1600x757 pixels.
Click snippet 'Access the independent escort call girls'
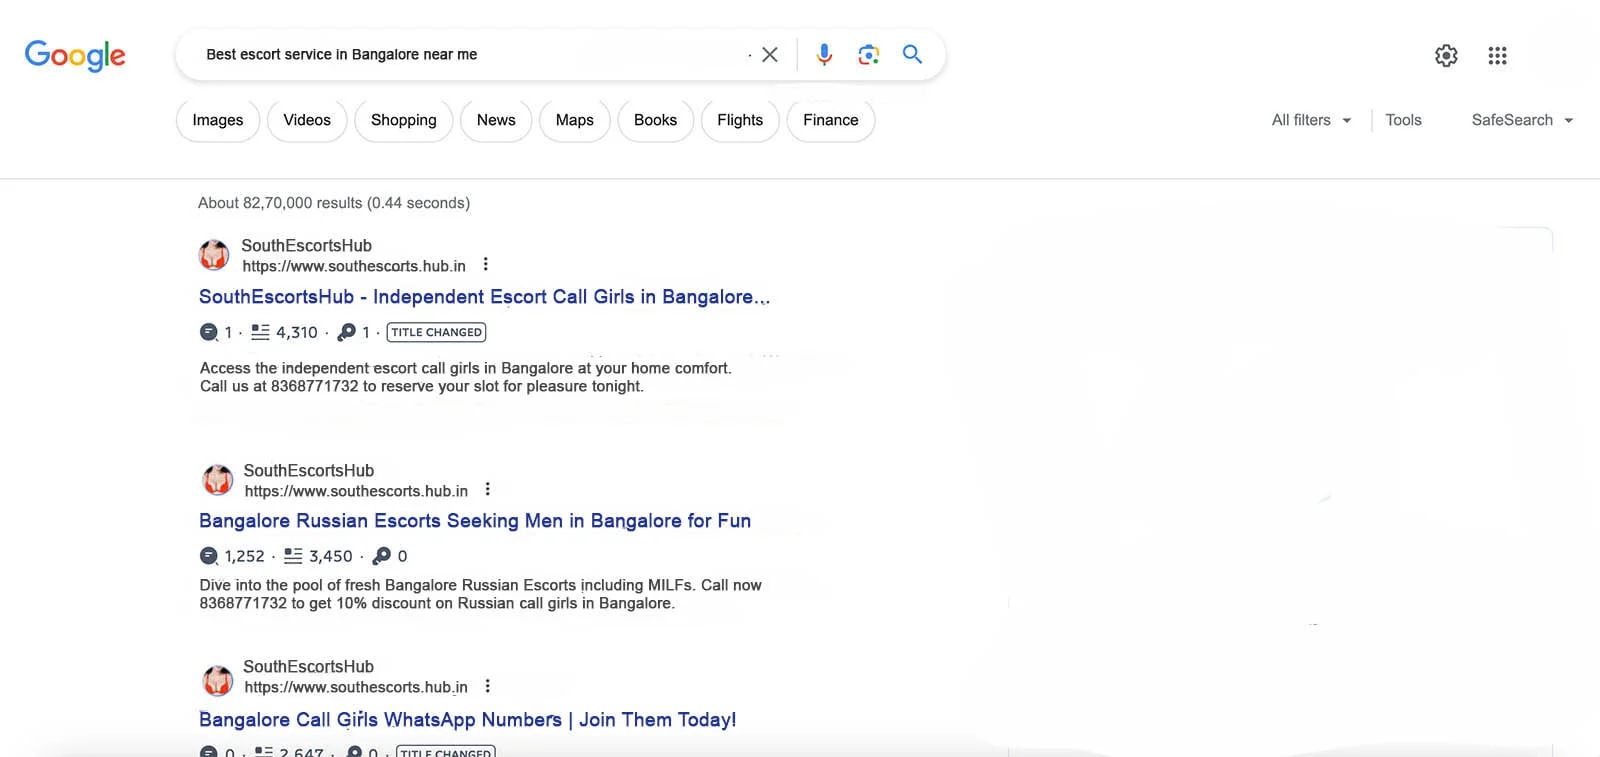click(x=466, y=377)
